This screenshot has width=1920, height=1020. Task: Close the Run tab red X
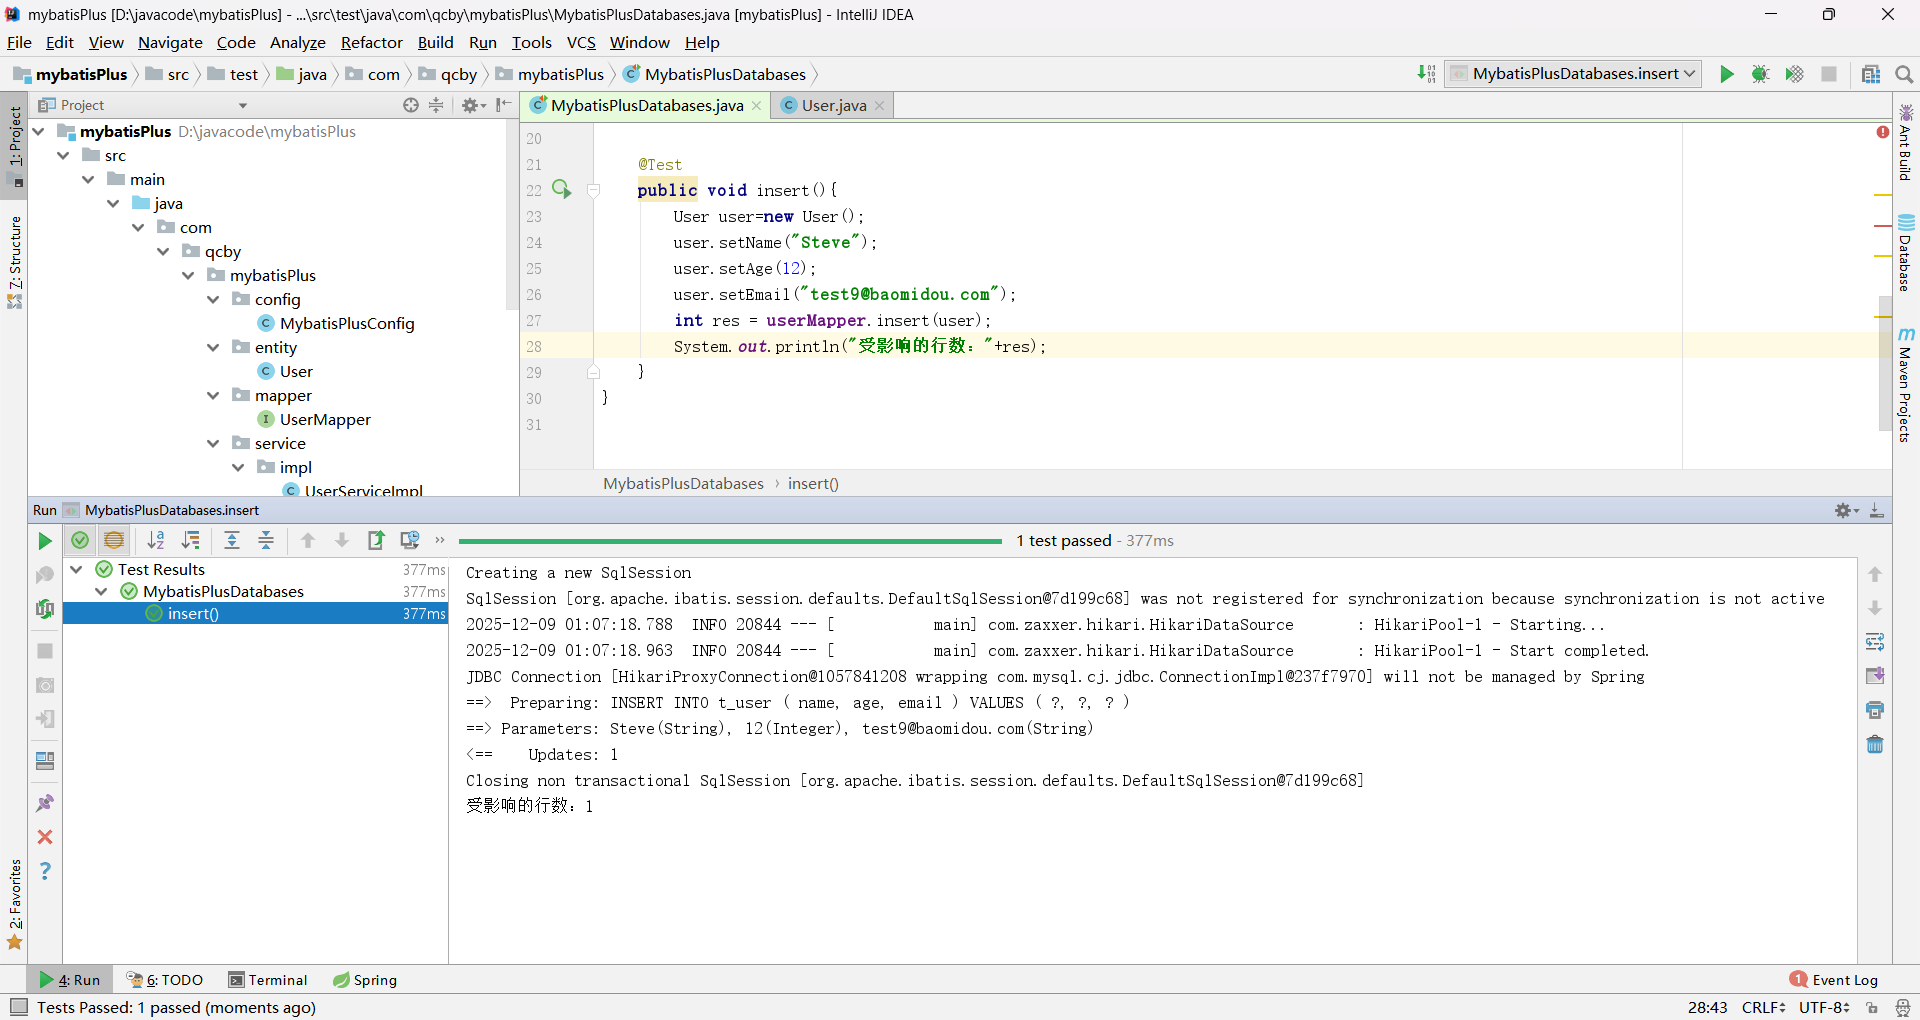(45, 837)
